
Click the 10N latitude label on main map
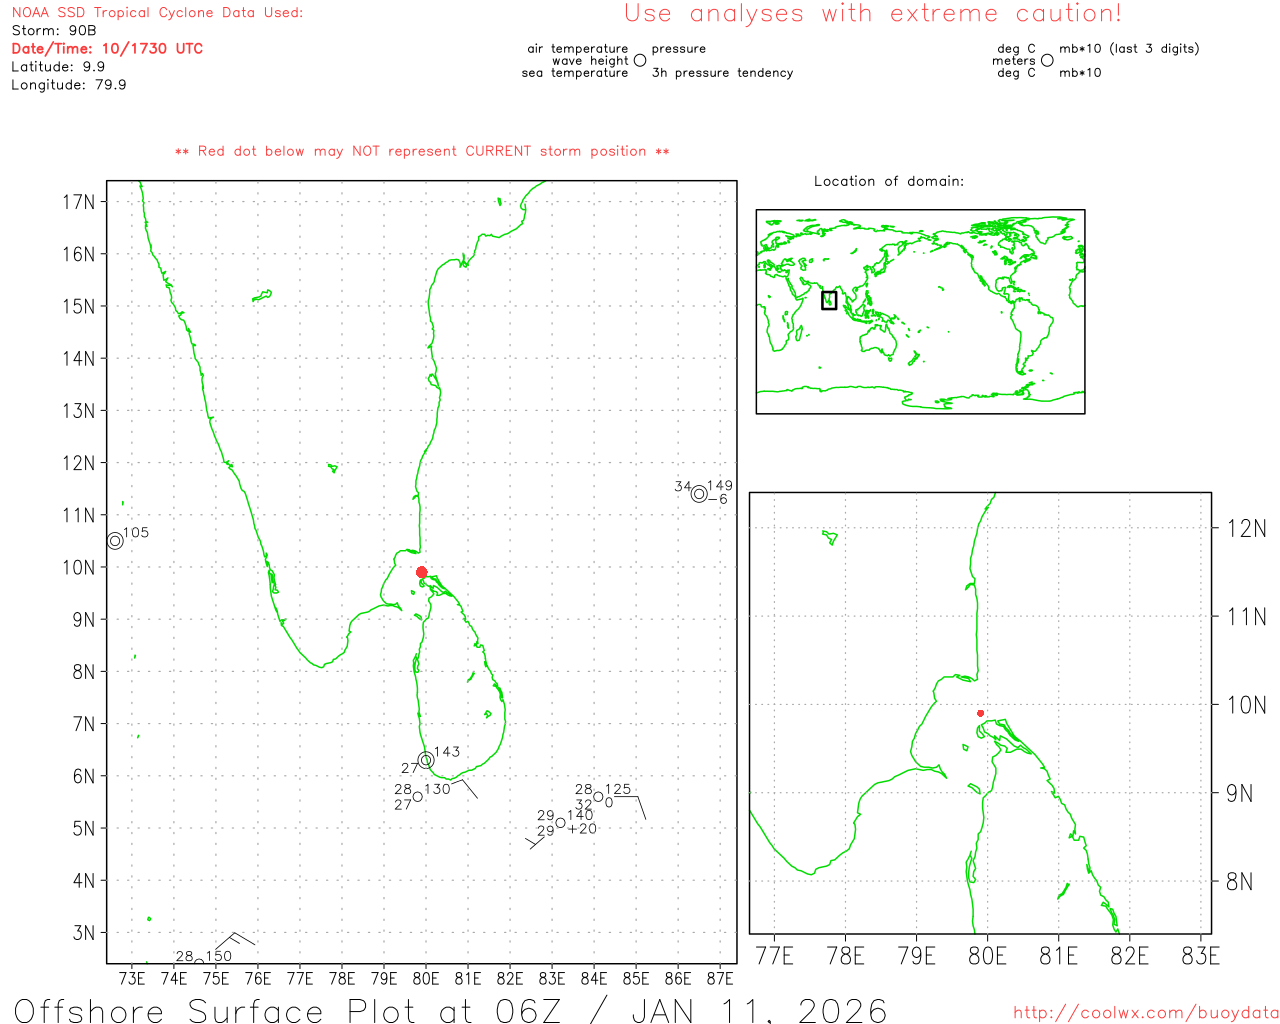79,567
